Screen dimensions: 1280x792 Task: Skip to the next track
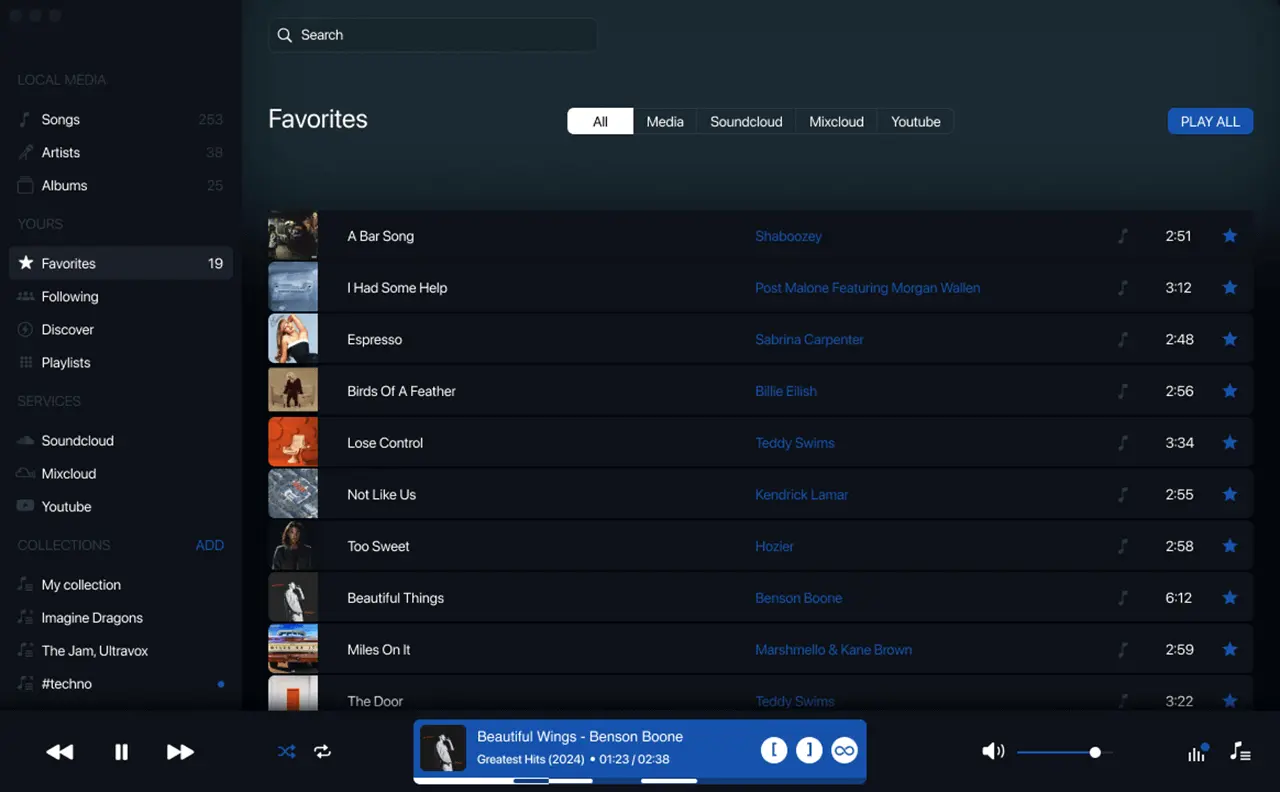(x=180, y=752)
